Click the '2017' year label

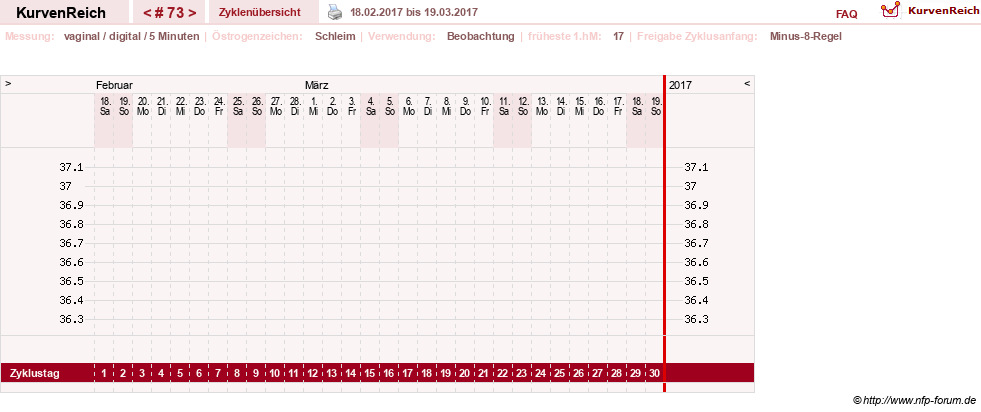(680, 85)
